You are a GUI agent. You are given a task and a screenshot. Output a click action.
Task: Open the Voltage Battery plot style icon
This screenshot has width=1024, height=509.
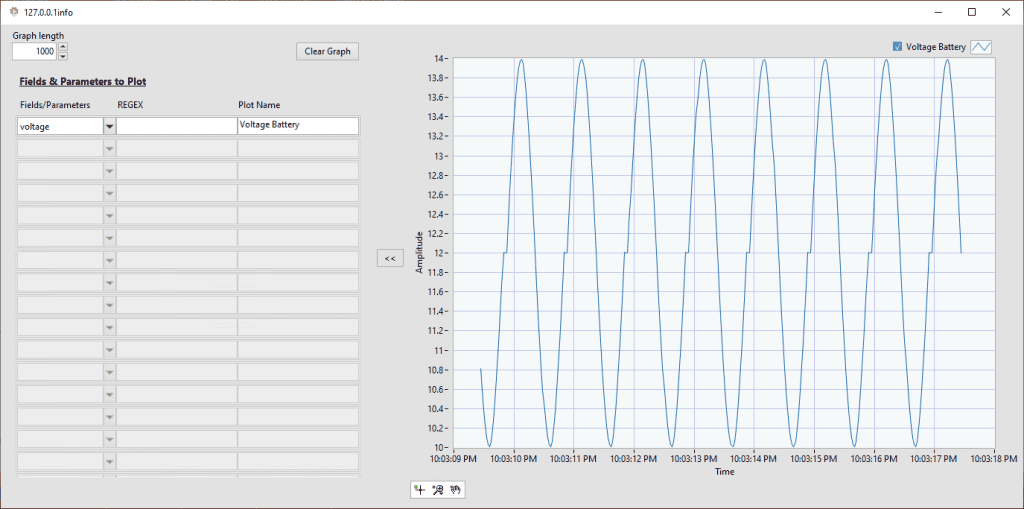coord(982,47)
